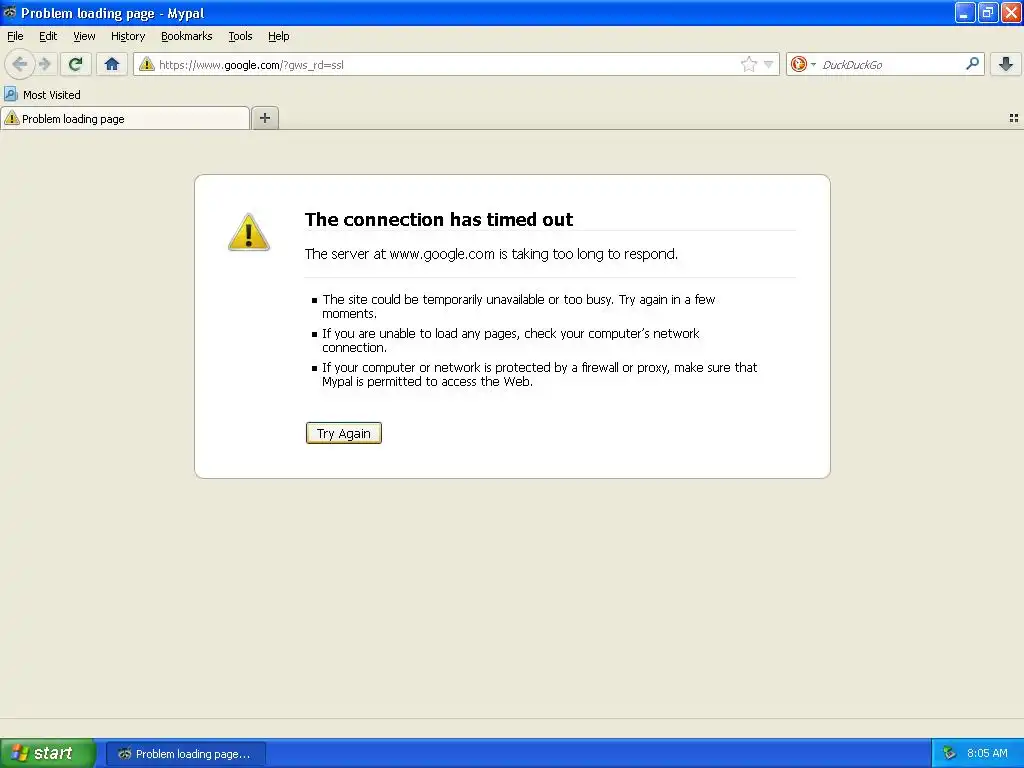Image resolution: width=1024 pixels, height=768 pixels.
Task: Bookmark this page with the star icon
Action: (x=748, y=64)
